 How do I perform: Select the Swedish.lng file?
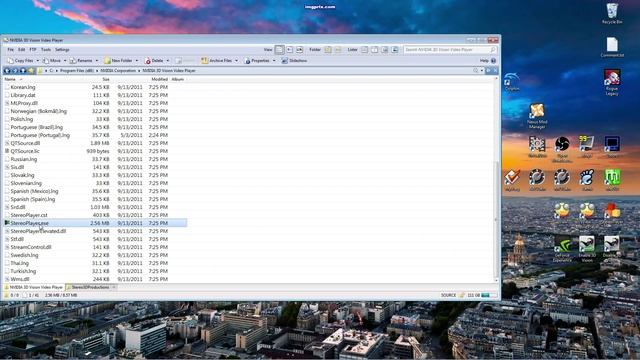[x=24, y=255]
